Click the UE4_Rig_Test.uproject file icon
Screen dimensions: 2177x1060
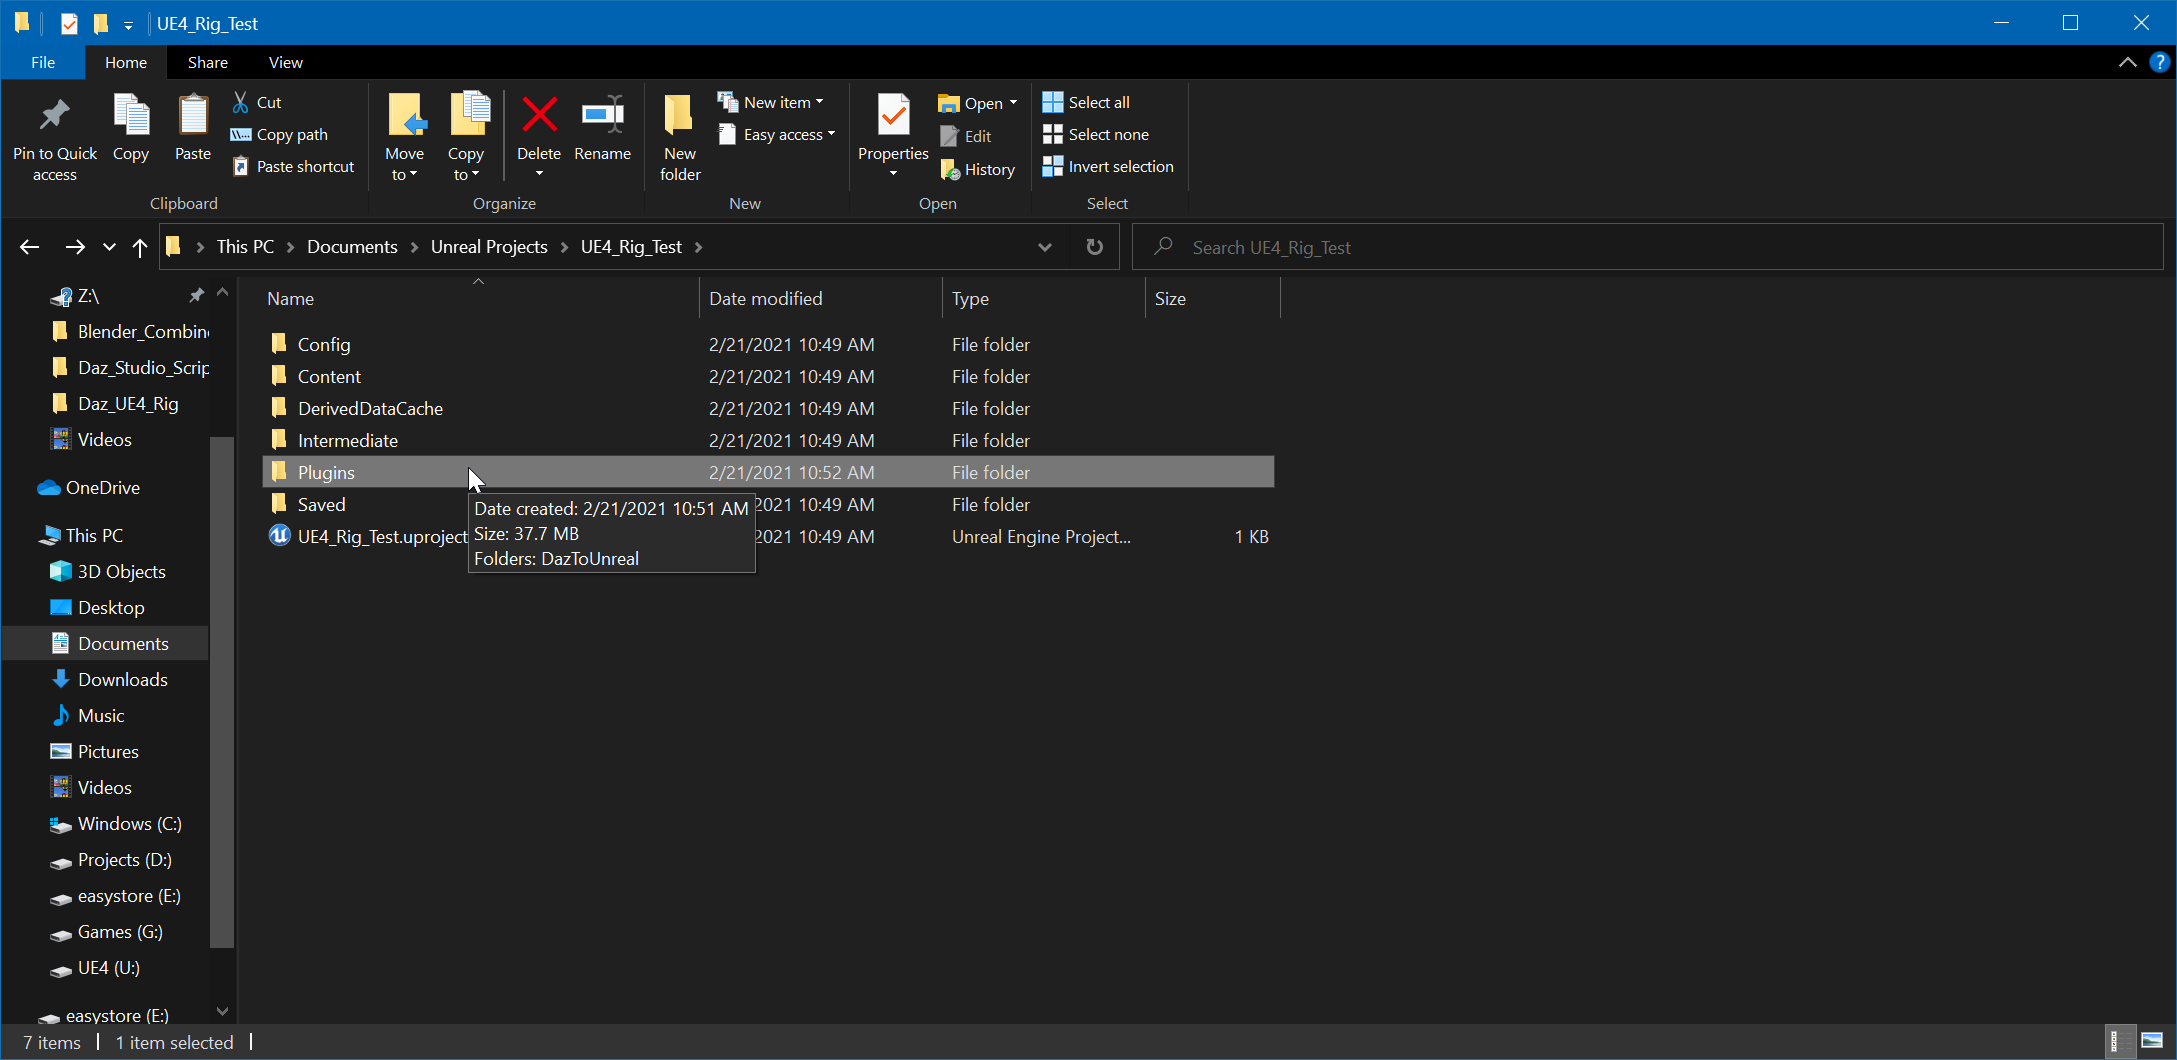279,536
